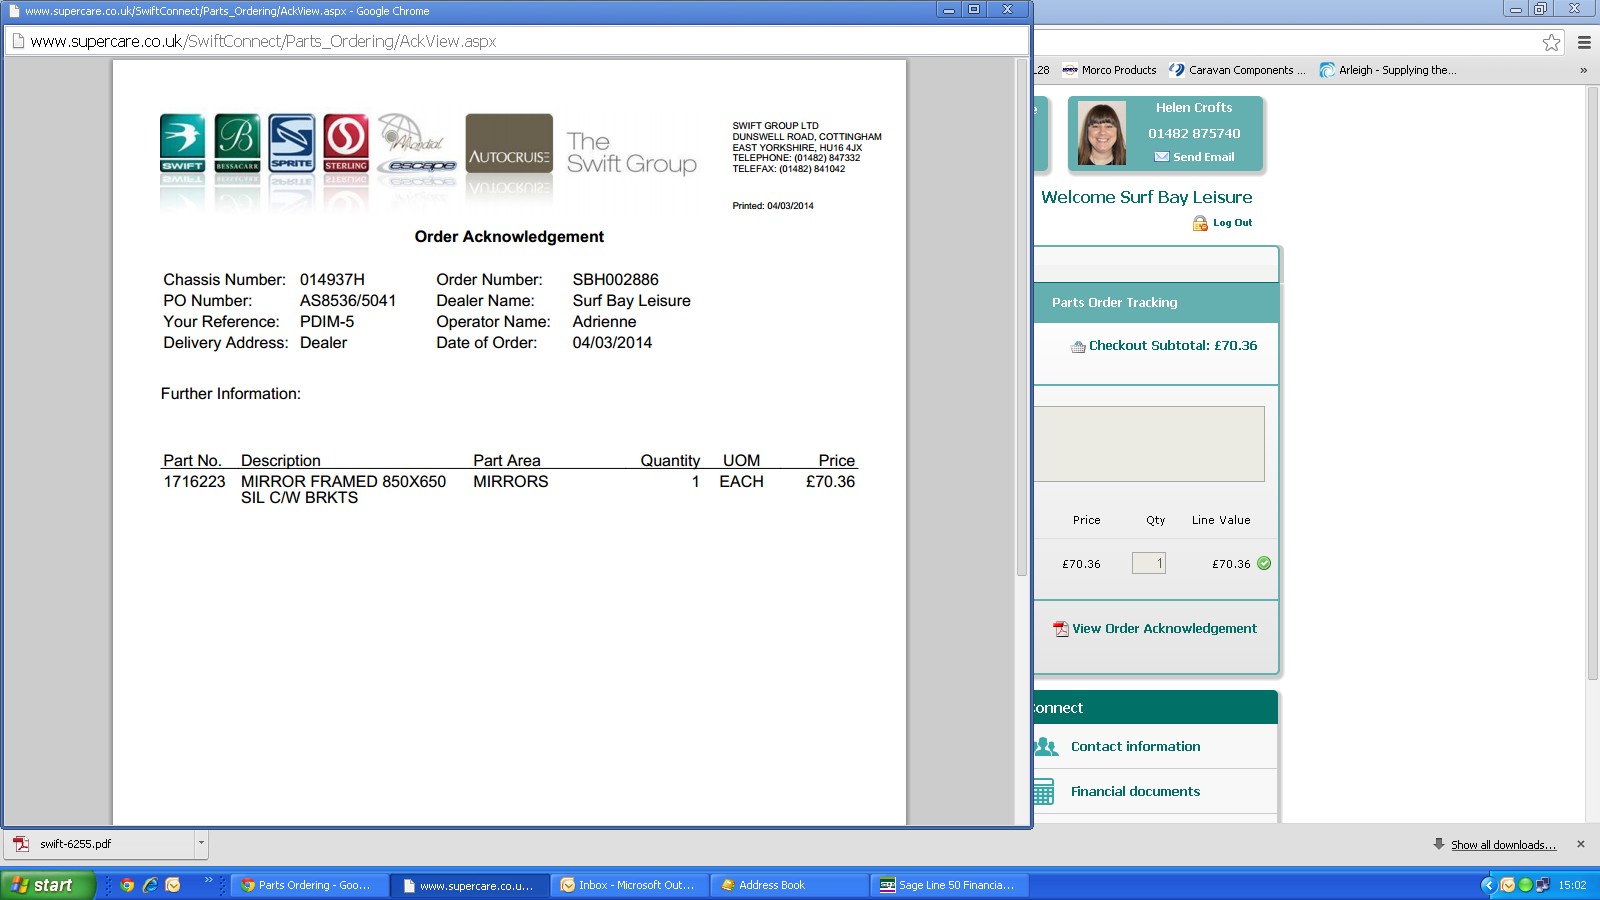Click the system clock showing 15:02
This screenshot has height=900, width=1600.
click(x=1572, y=885)
